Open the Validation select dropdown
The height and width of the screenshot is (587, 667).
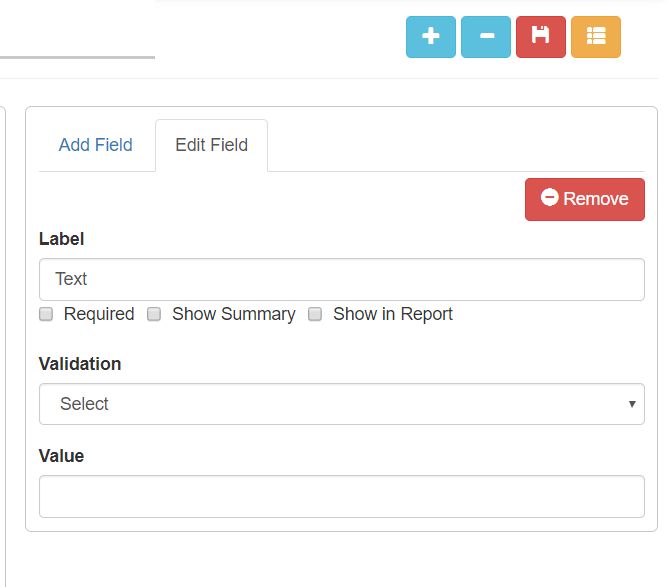(x=341, y=404)
